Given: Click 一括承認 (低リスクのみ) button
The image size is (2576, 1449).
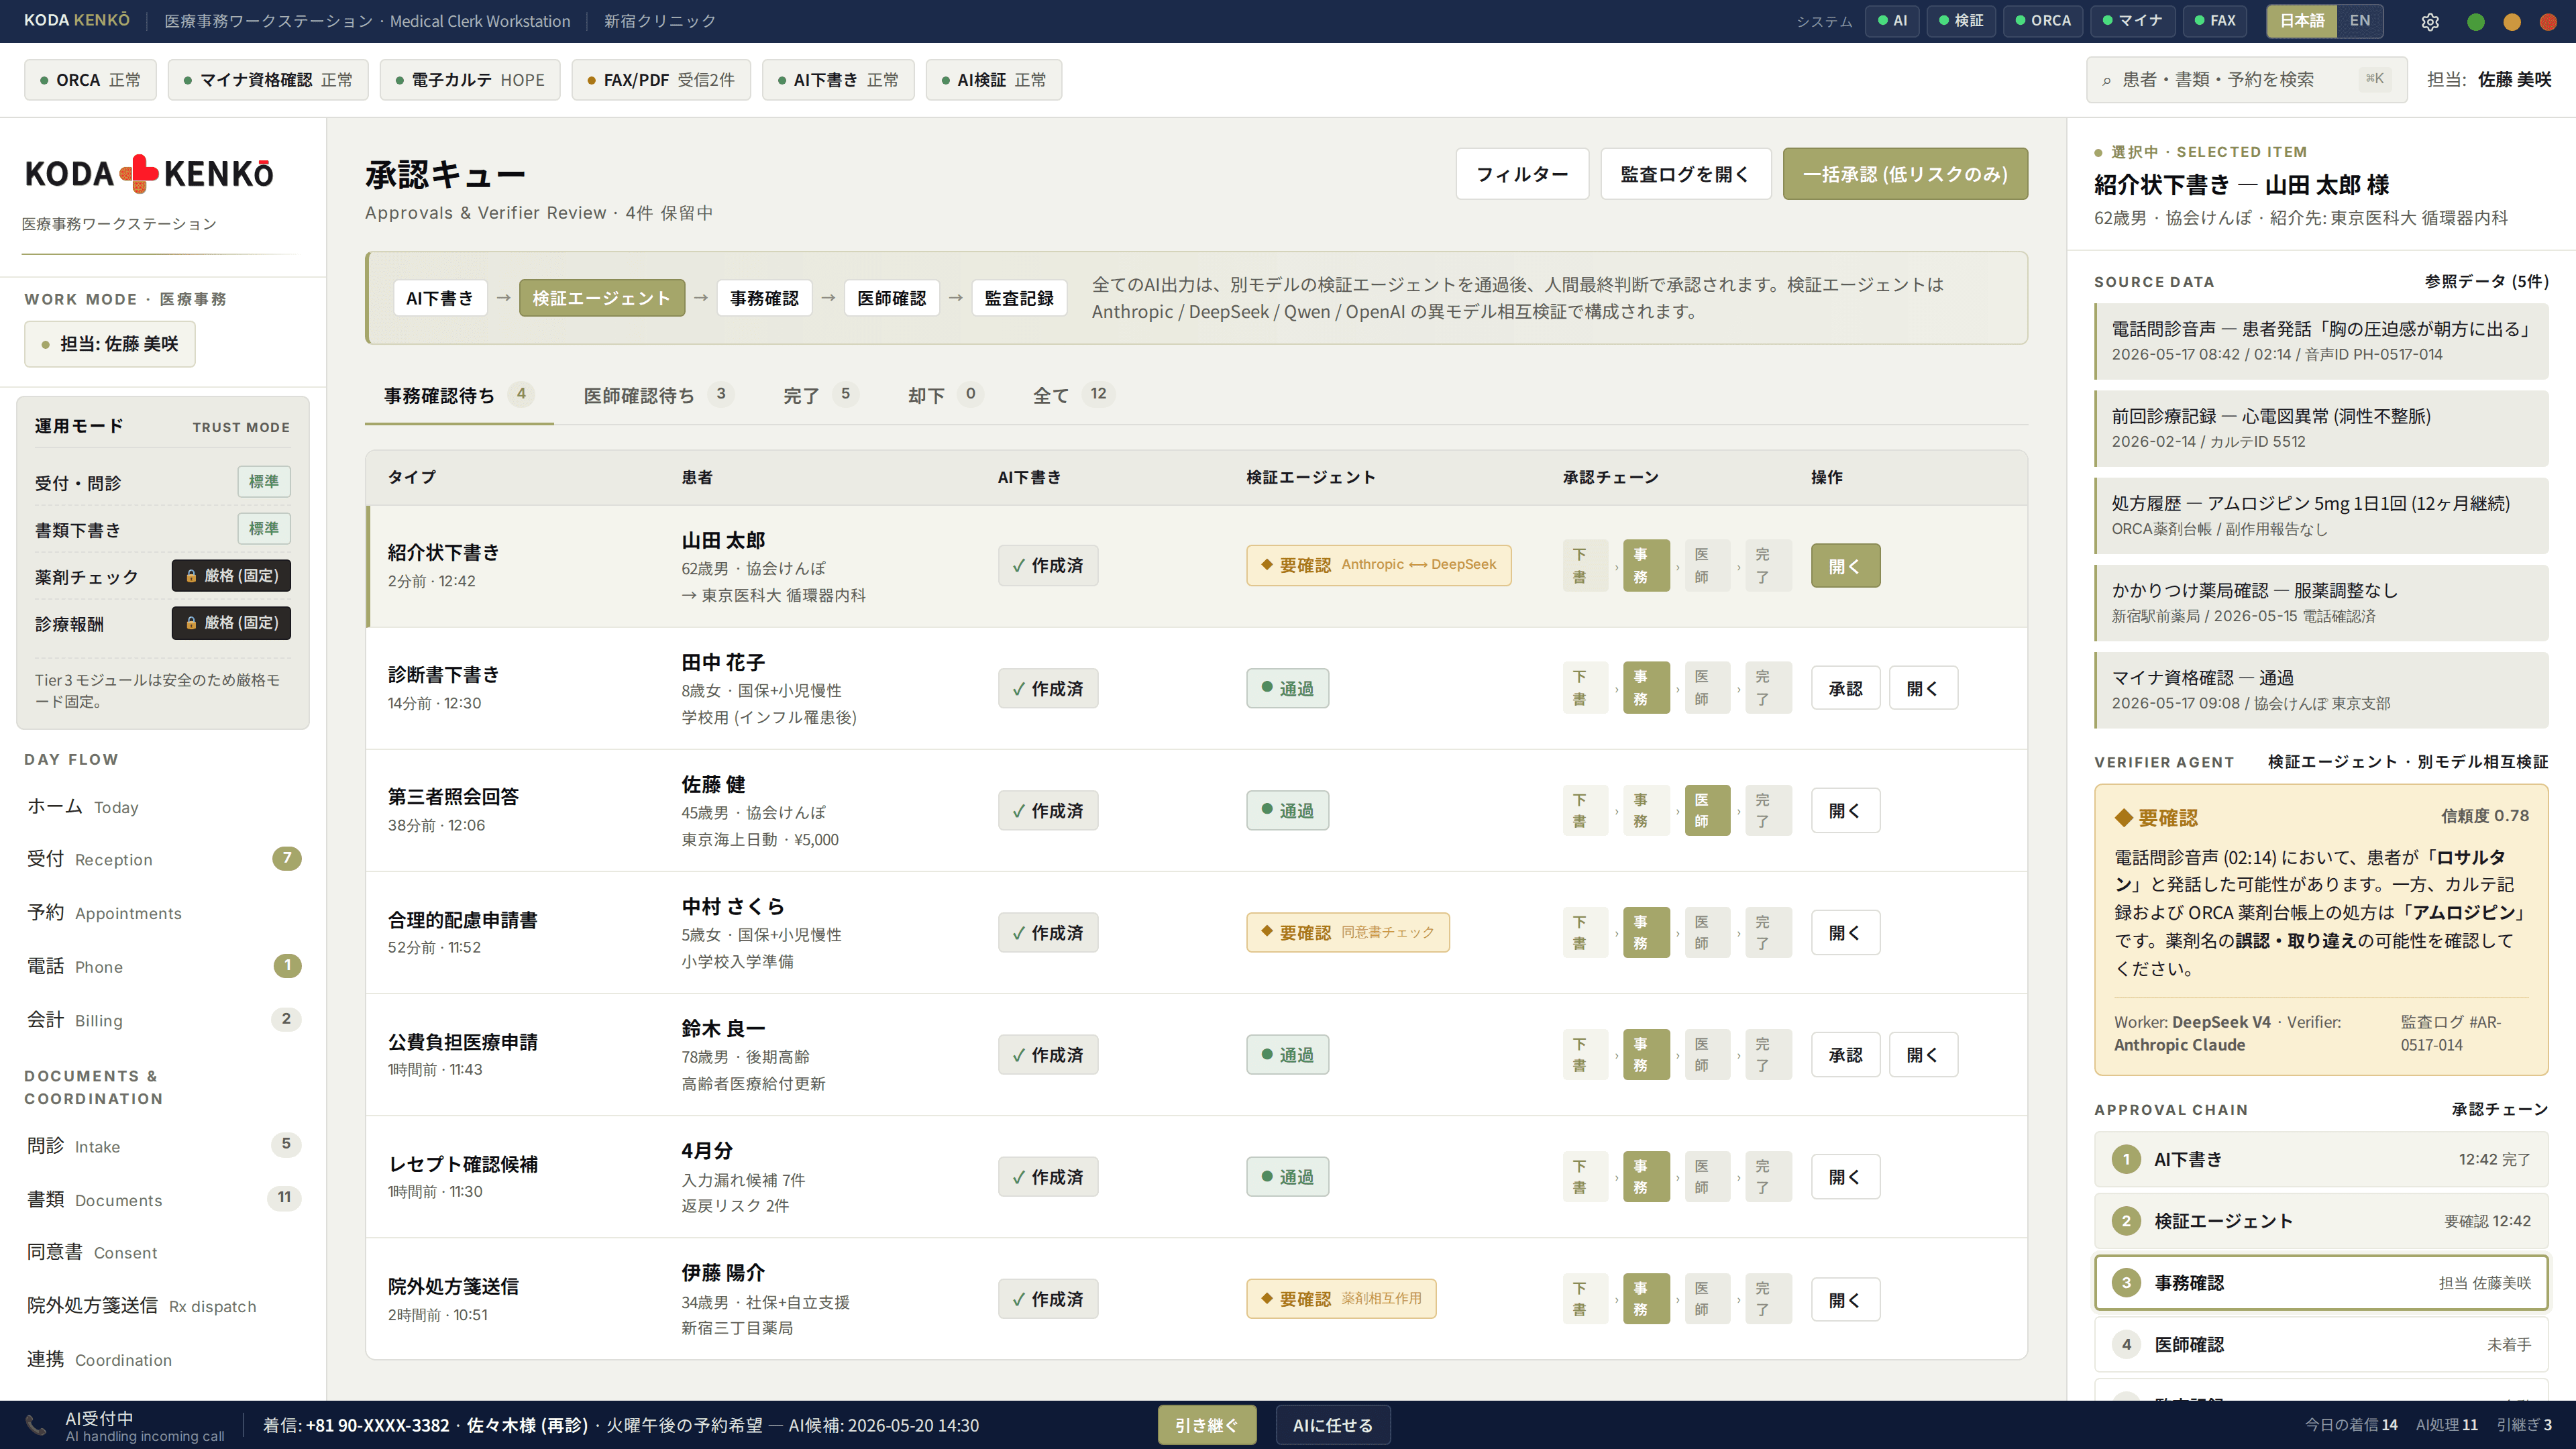Looking at the screenshot, I should tap(1905, 174).
